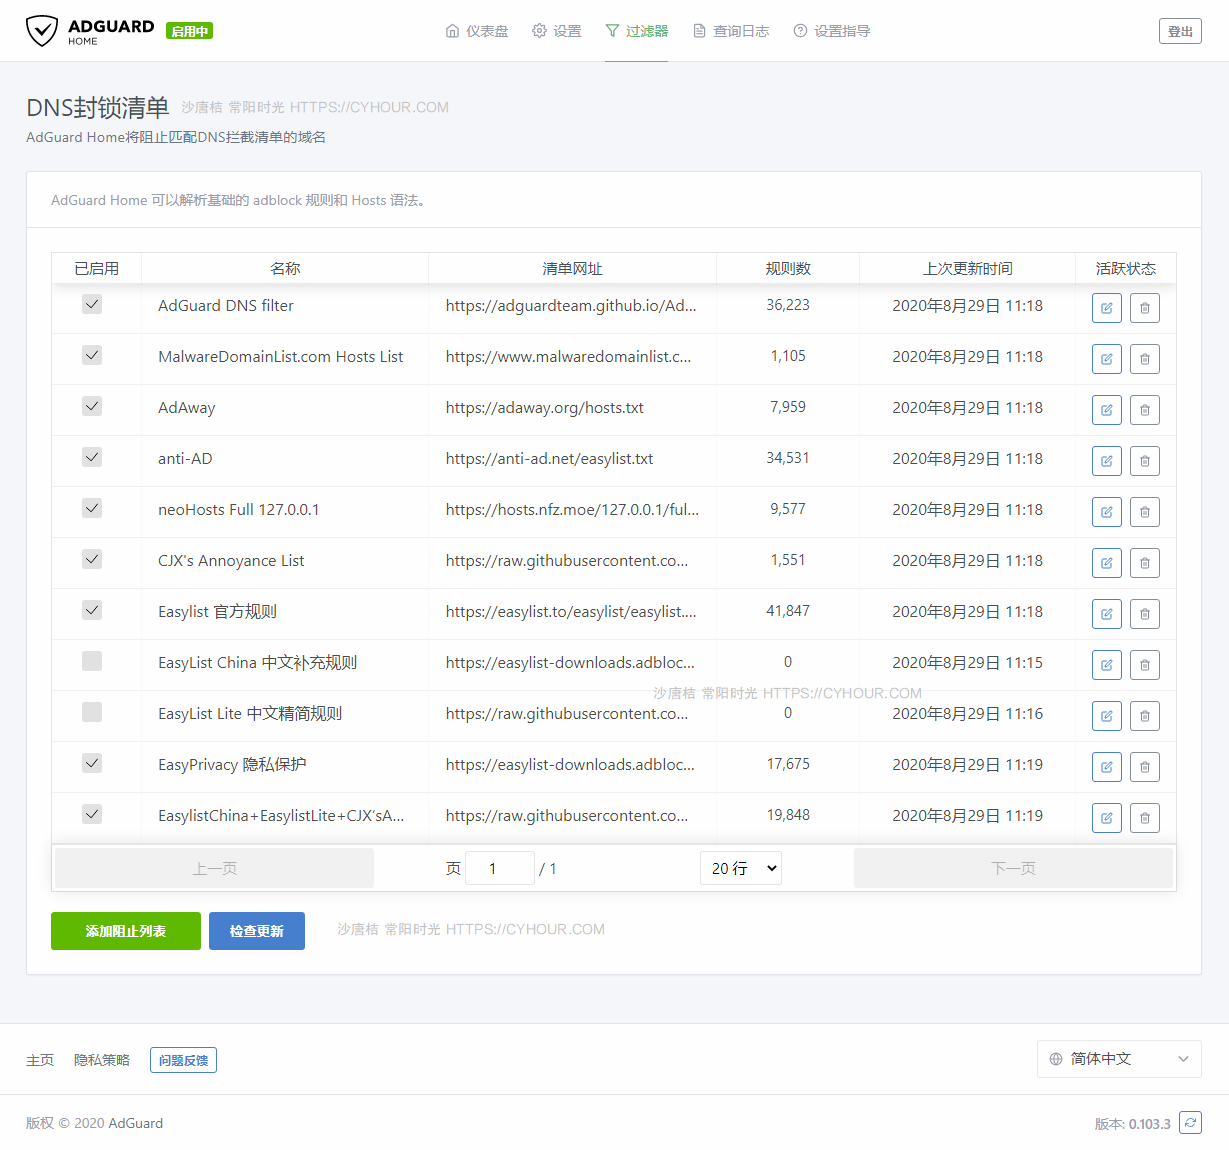
Task: Sort table by 规则数 column header
Action: tap(788, 268)
